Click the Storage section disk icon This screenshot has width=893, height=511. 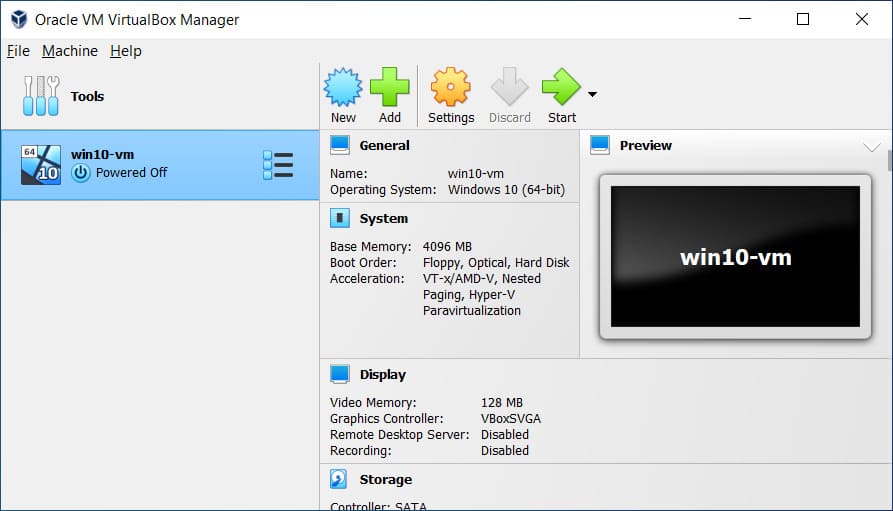coord(340,480)
